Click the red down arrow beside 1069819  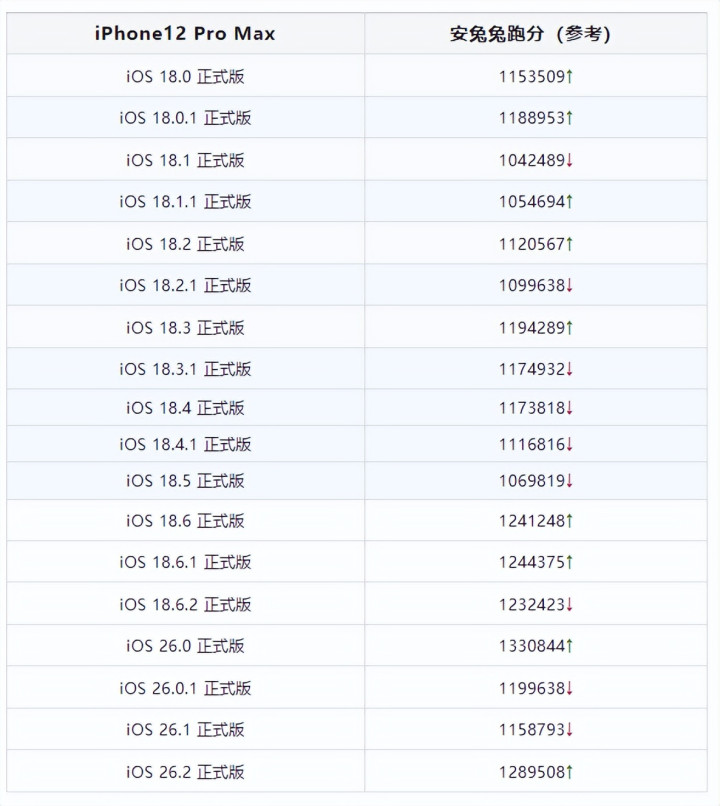[569, 481]
